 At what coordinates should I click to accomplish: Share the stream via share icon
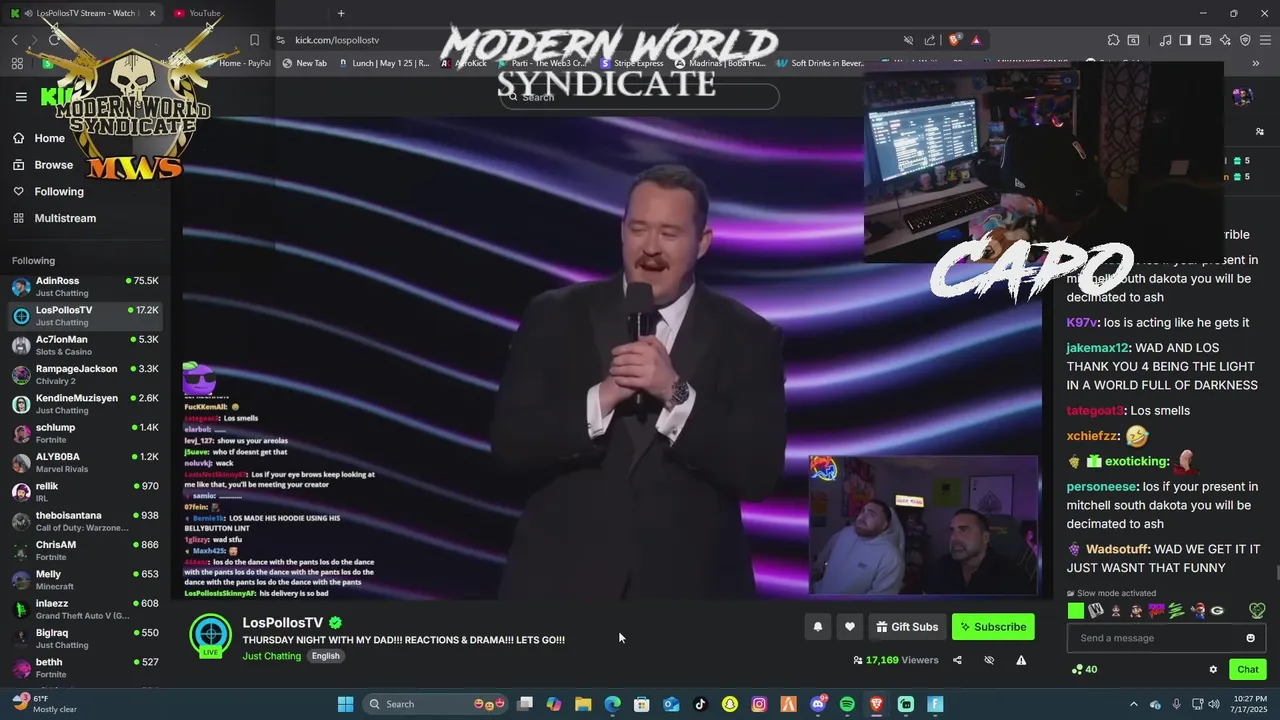tap(957, 660)
